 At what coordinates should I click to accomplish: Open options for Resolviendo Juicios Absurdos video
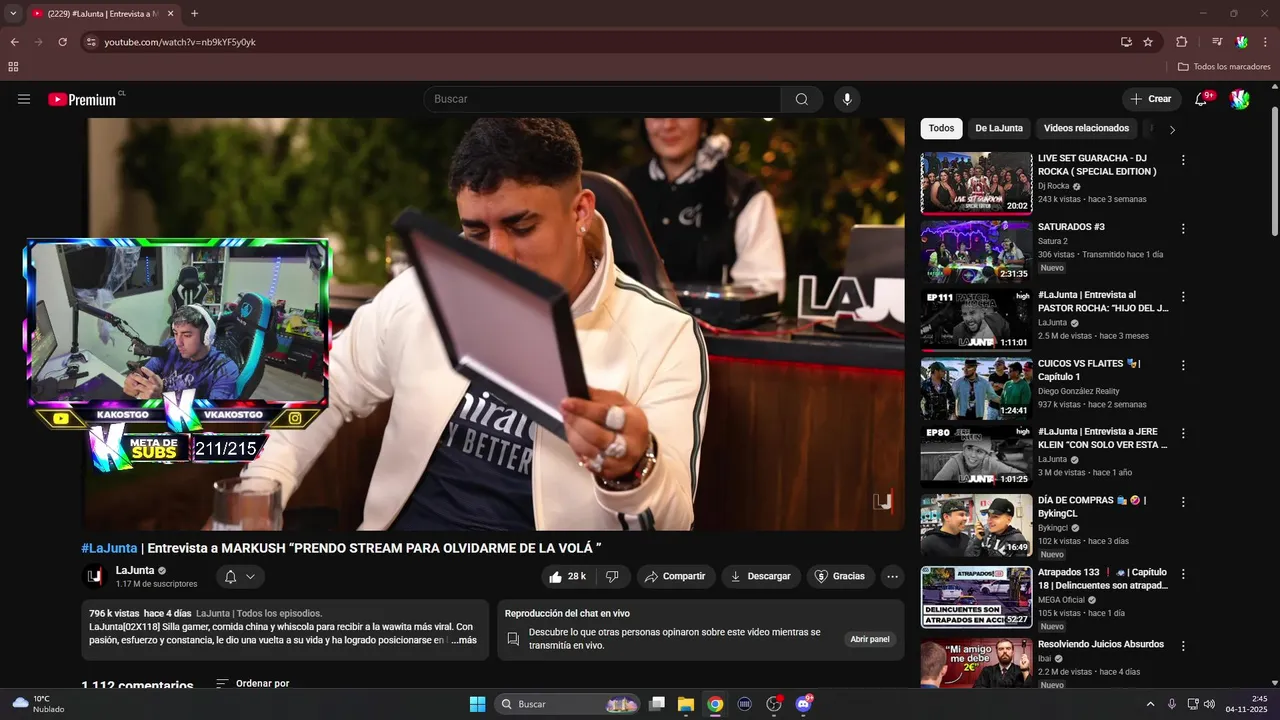1183,646
